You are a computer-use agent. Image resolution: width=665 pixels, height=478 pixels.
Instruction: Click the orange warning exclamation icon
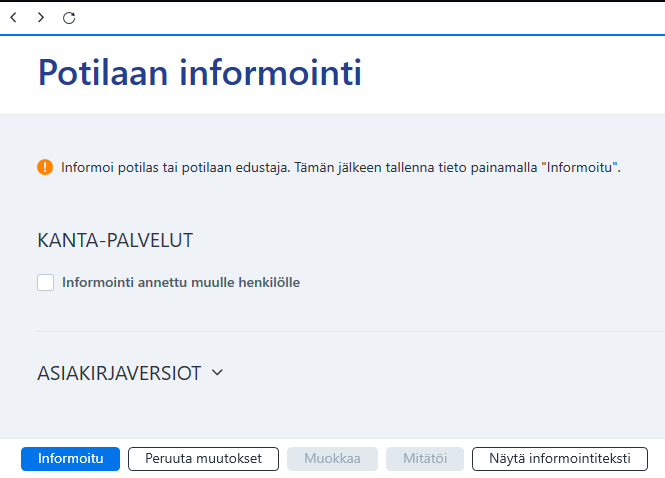pyautogui.click(x=45, y=167)
